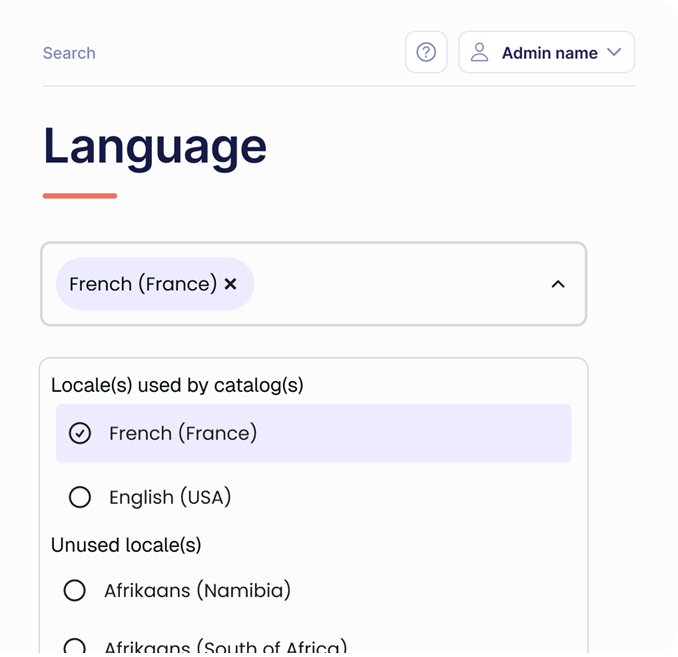The height and width of the screenshot is (657, 678).
Task: Click inside the language multiselect box
Action: [400, 284]
